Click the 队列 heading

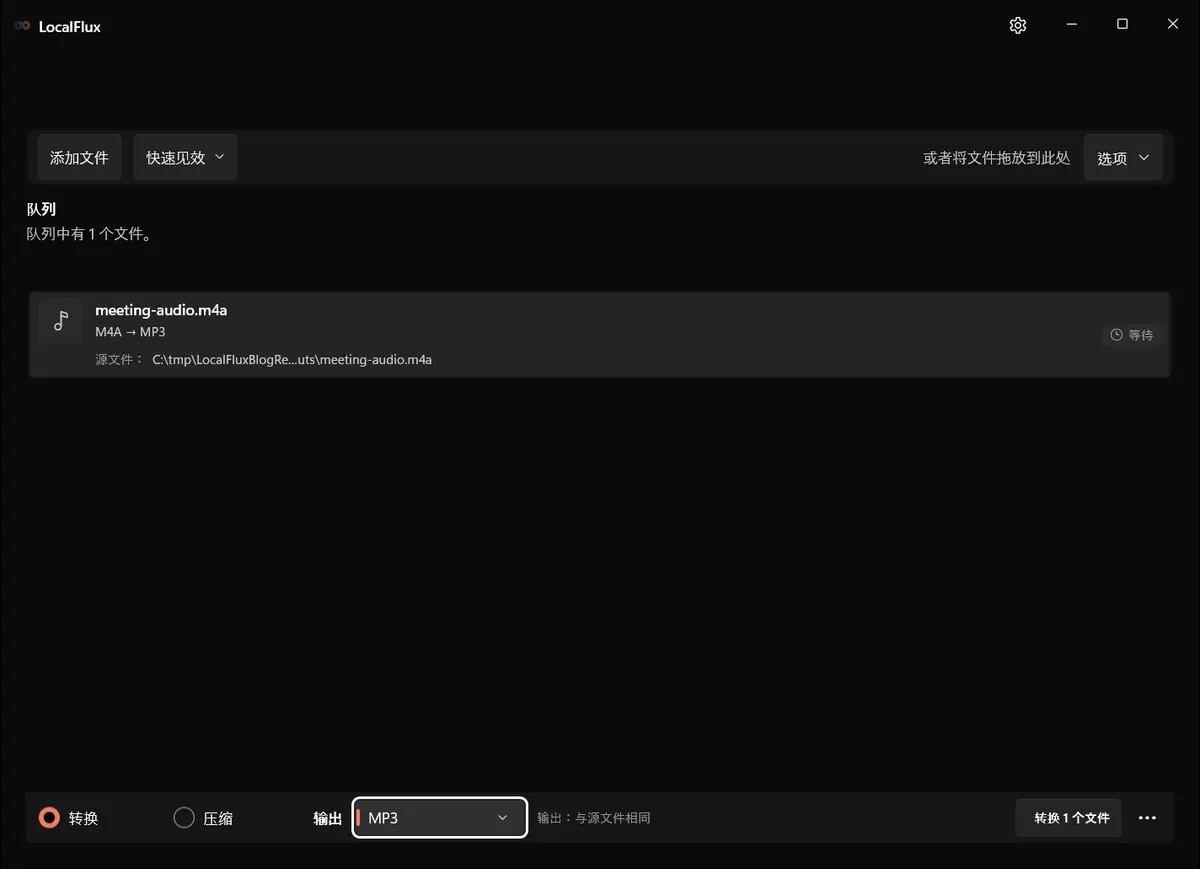[41, 210]
